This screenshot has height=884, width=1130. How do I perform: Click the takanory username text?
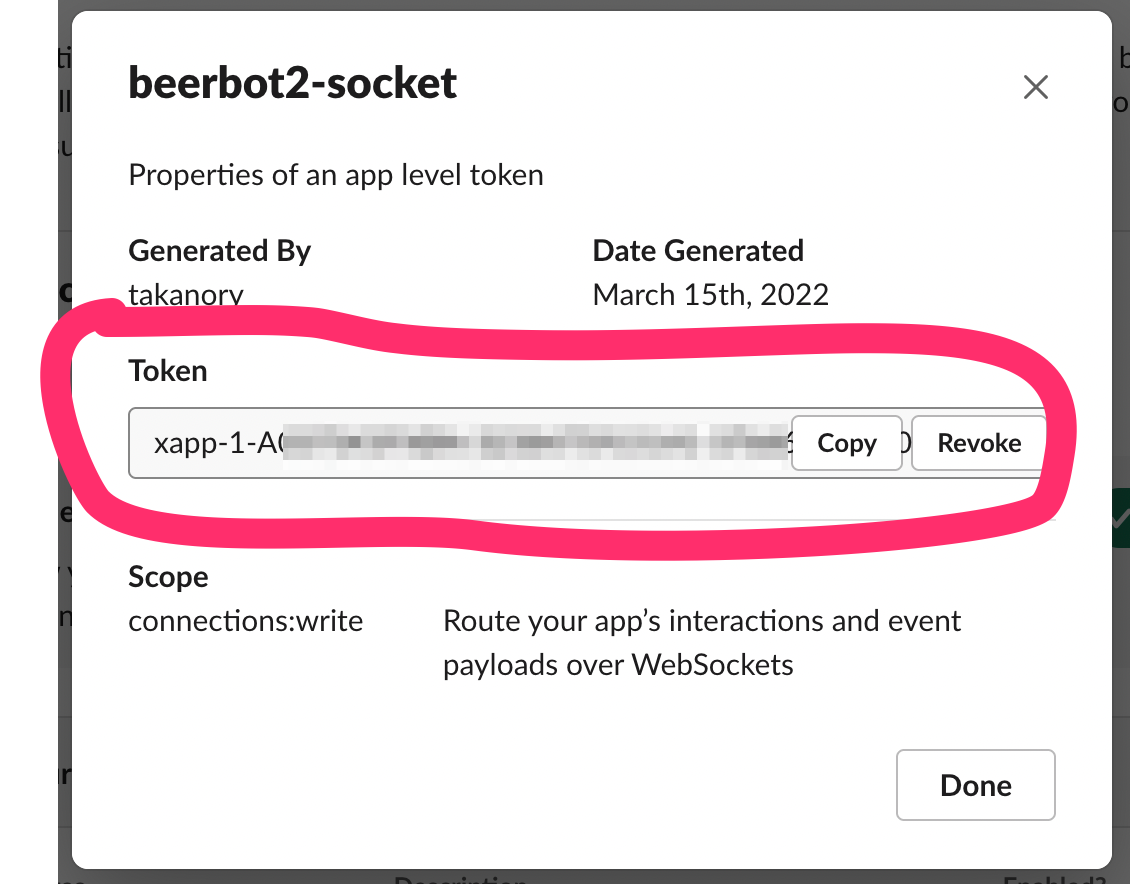pyautogui.click(x=186, y=295)
